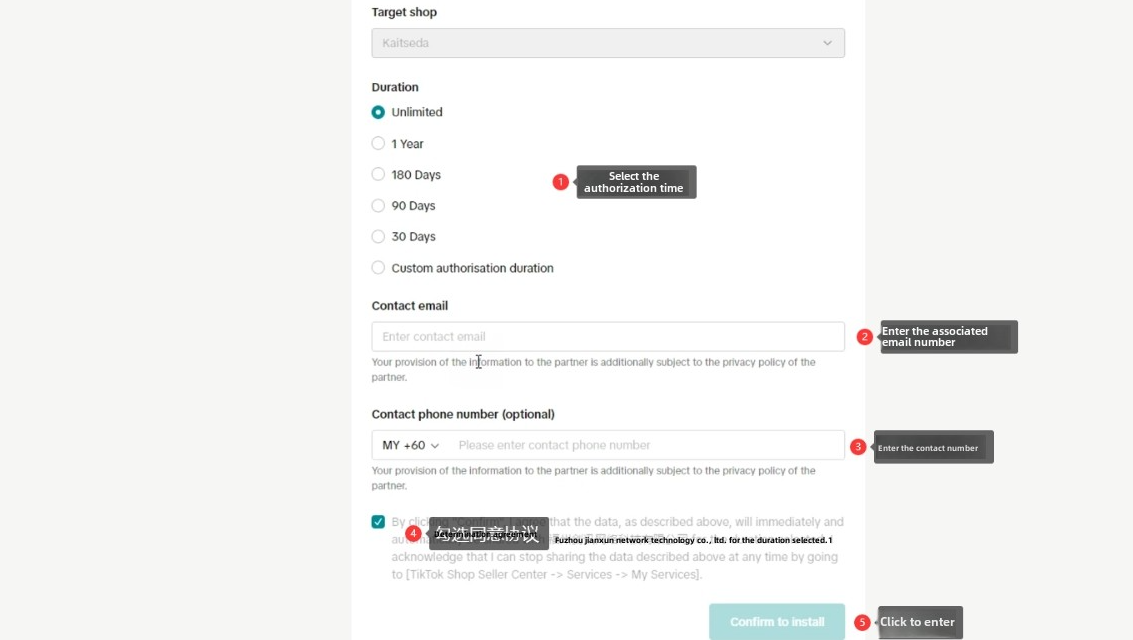This screenshot has height=640, width=1133.
Task: Click the contact phone number field
Action: tap(647, 445)
